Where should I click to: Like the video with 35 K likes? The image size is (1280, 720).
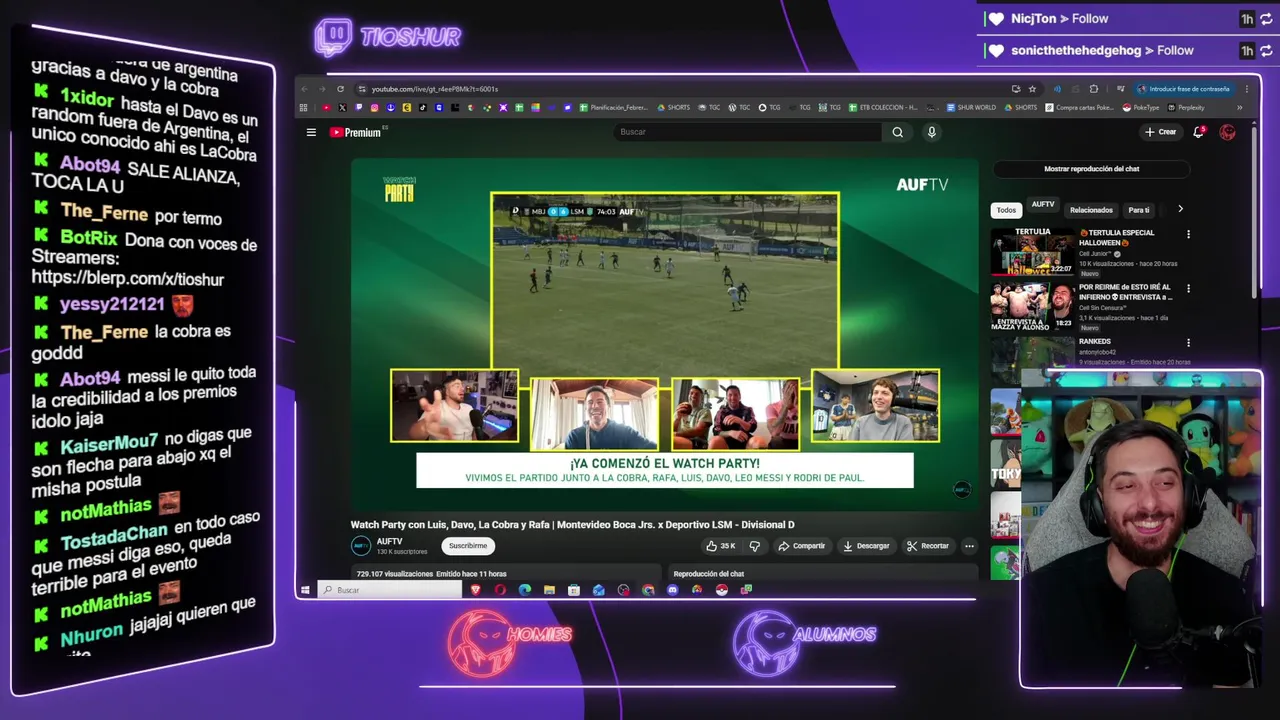[721, 546]
